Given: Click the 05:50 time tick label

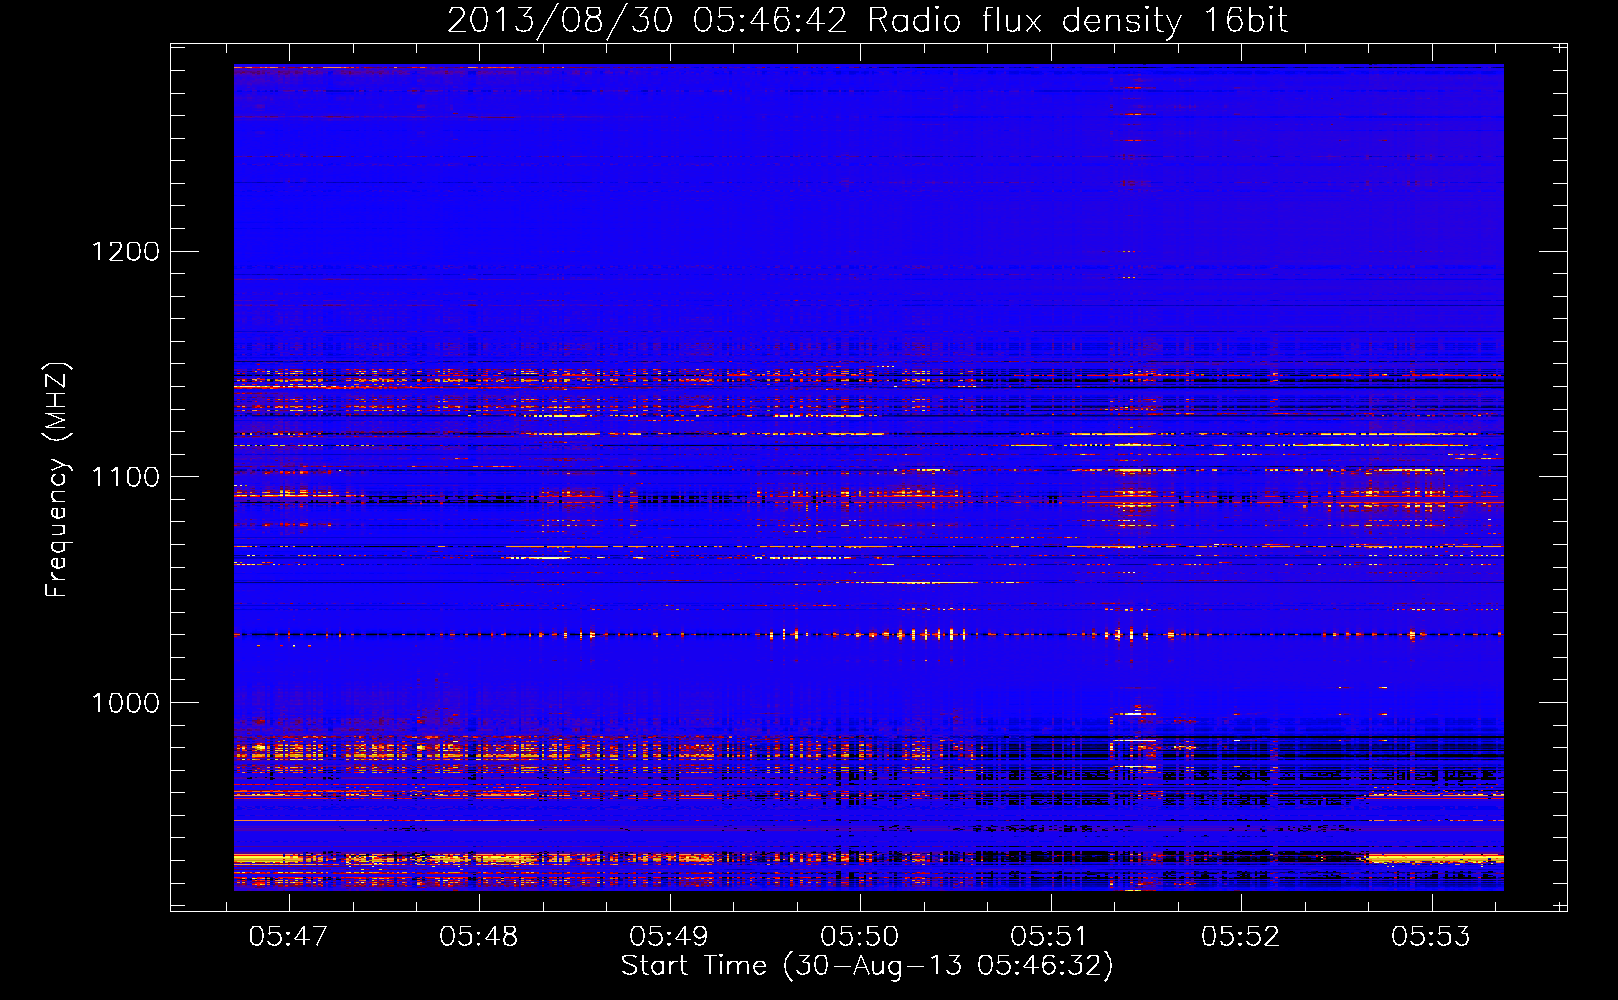Looking at the screenshot, I should 860,937.
